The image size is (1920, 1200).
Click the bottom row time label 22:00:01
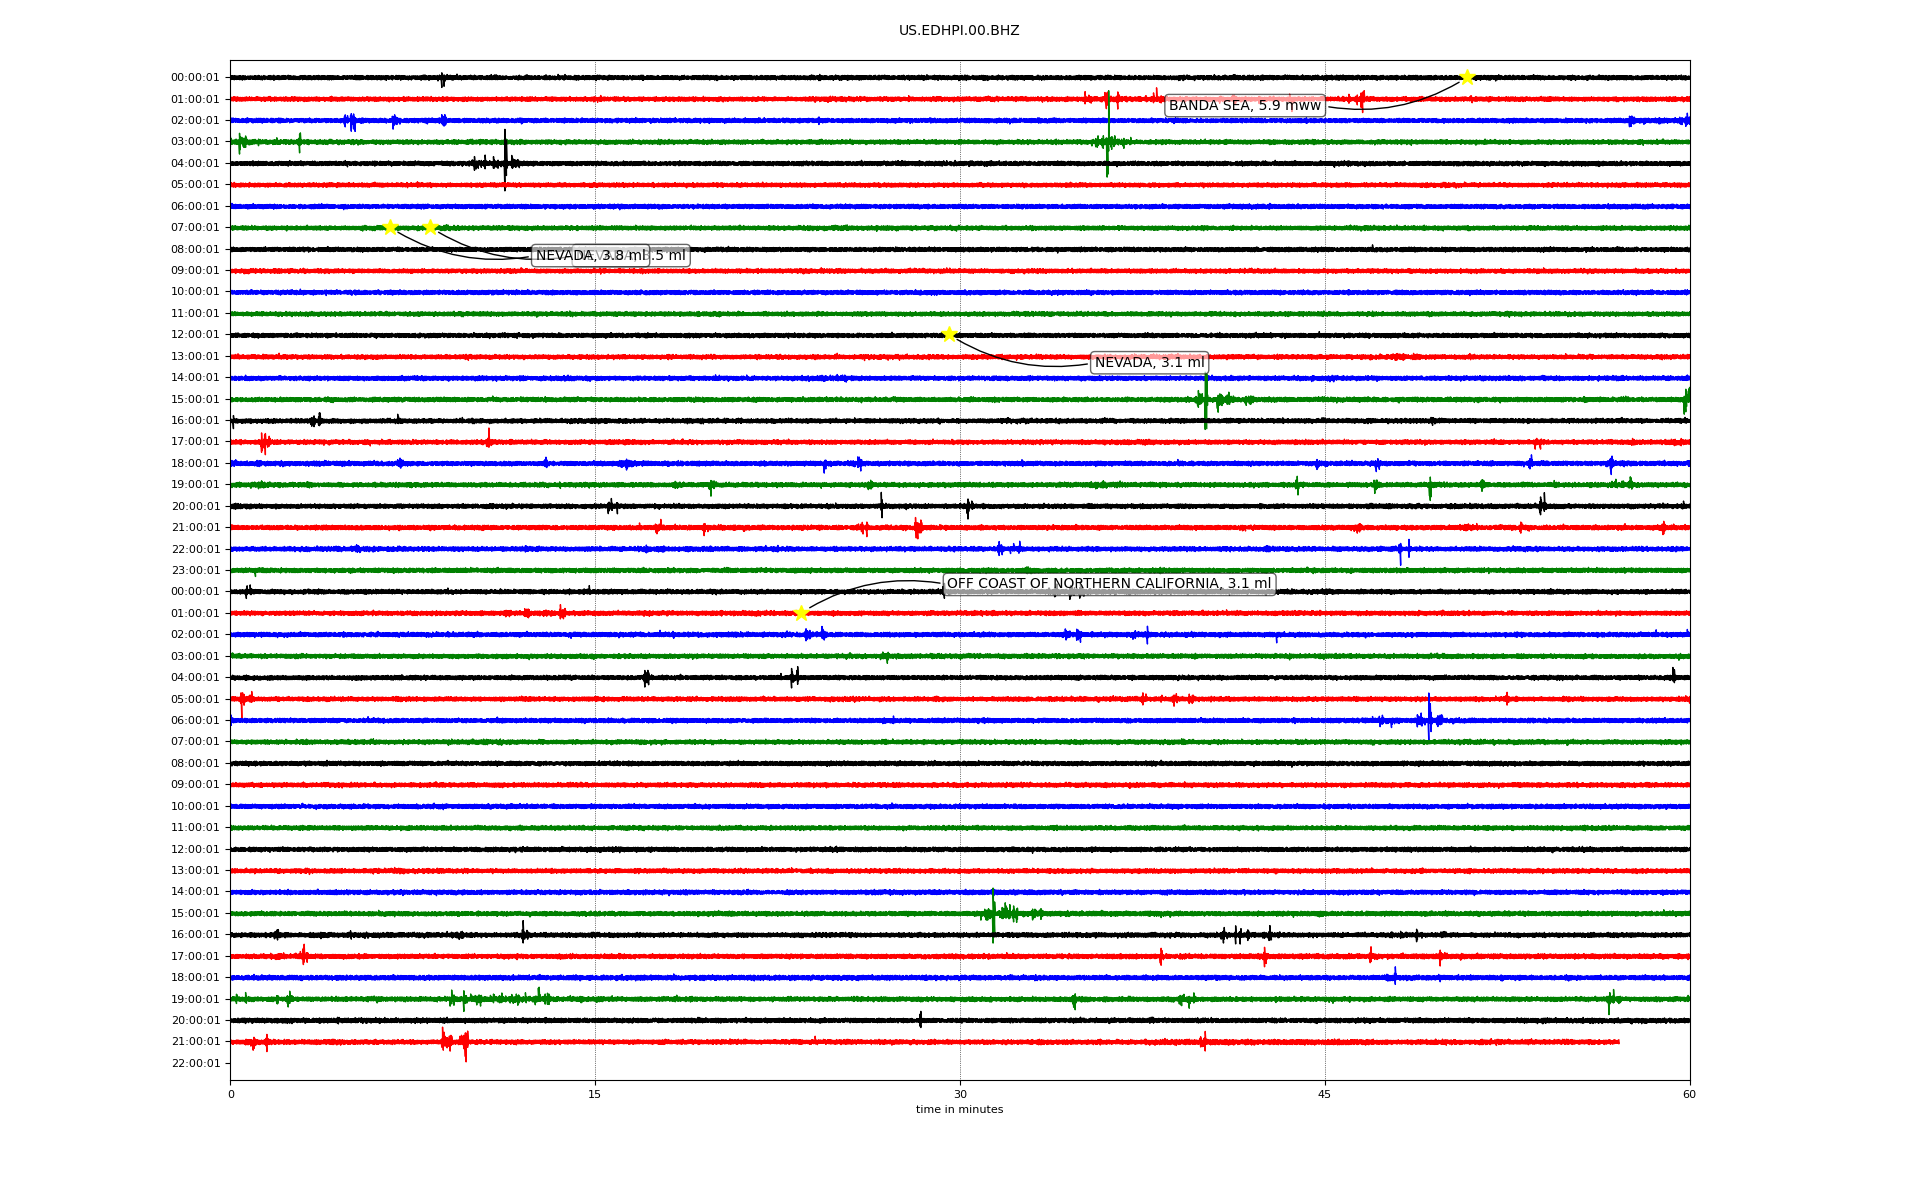click(195, 1063)
